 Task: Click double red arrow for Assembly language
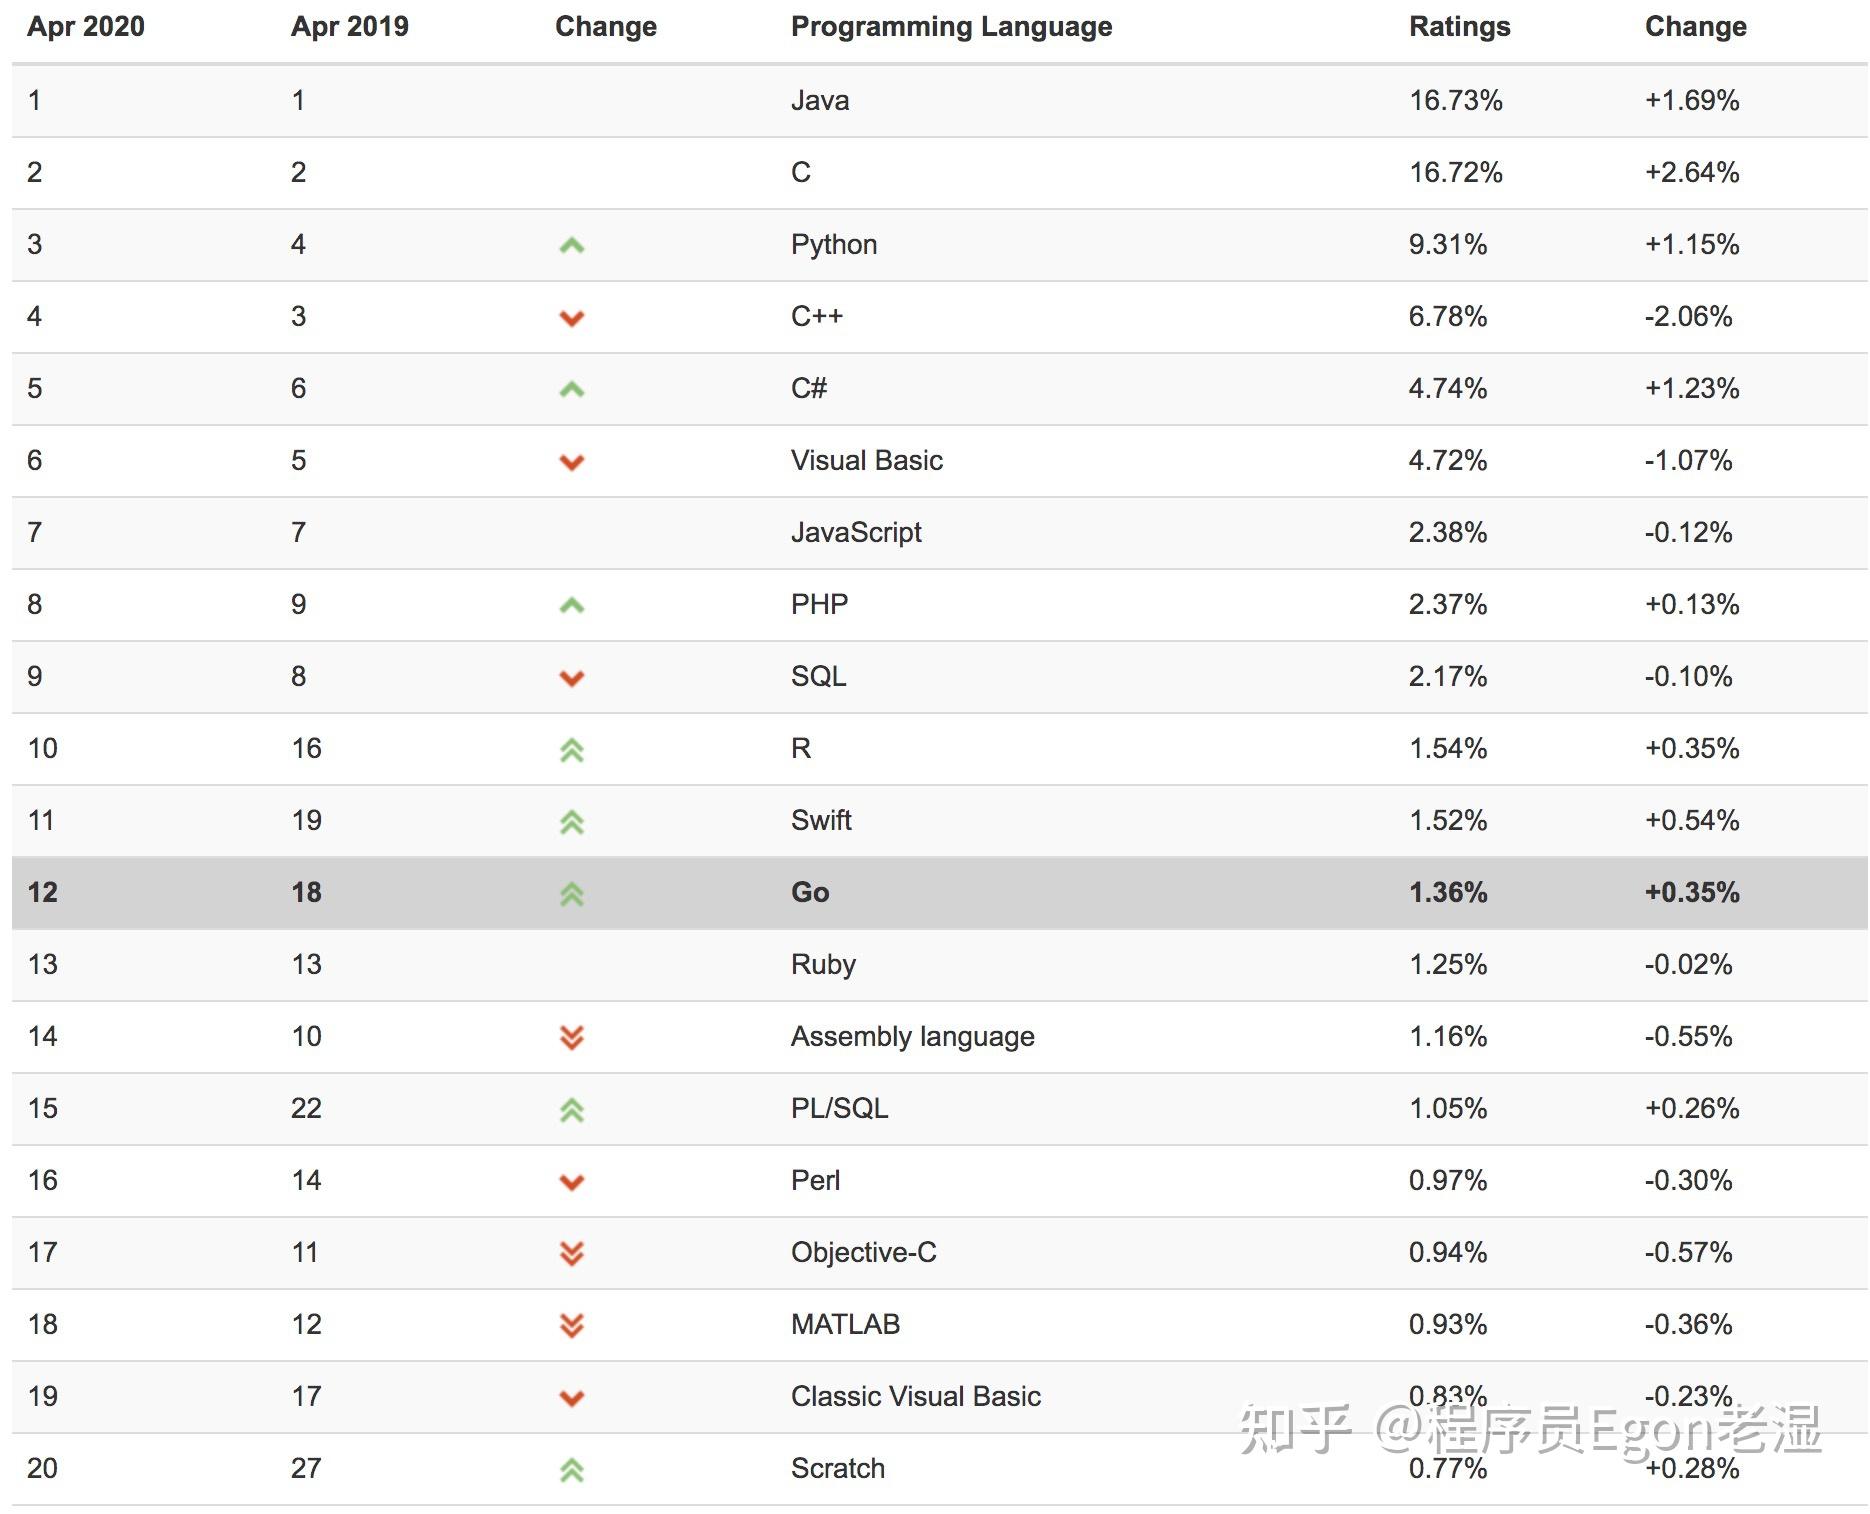click(571, 1037)
